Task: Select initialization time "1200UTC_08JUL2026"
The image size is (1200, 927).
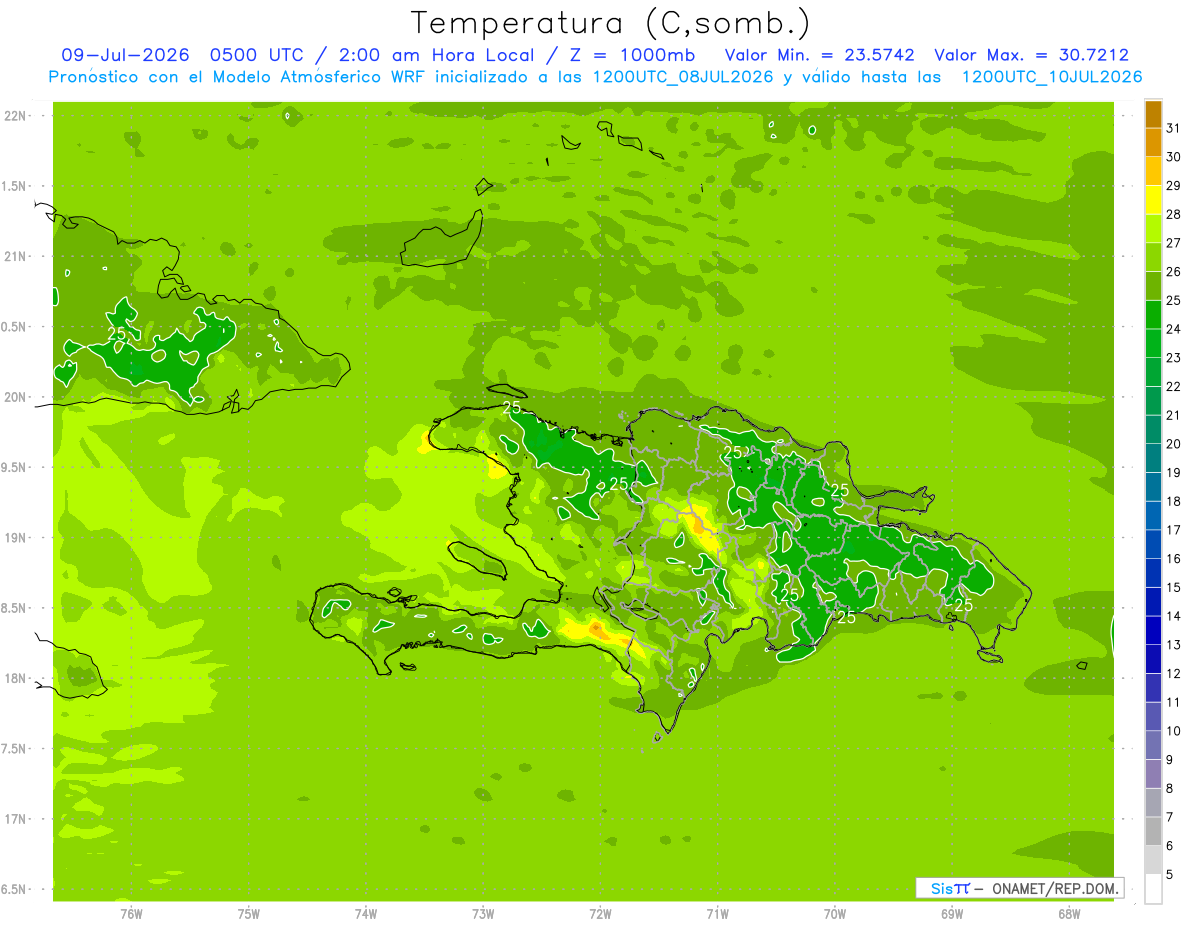Action: click(683, 77)
